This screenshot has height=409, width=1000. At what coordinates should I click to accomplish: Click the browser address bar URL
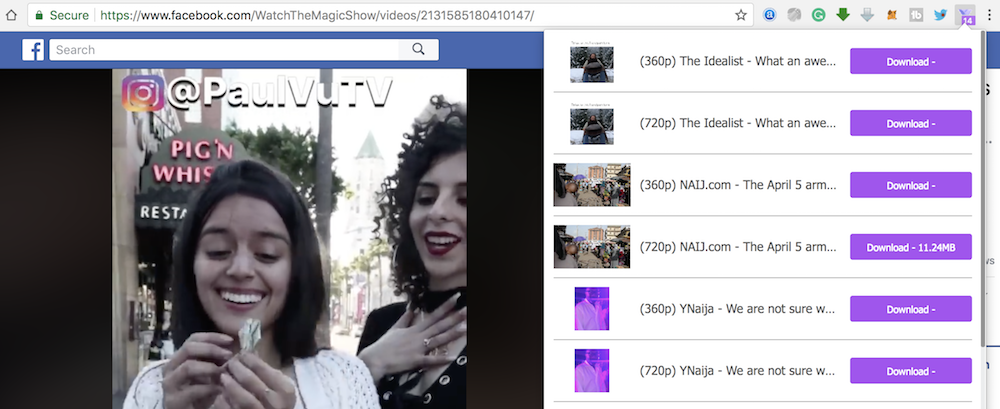click(x=318, y=15)
